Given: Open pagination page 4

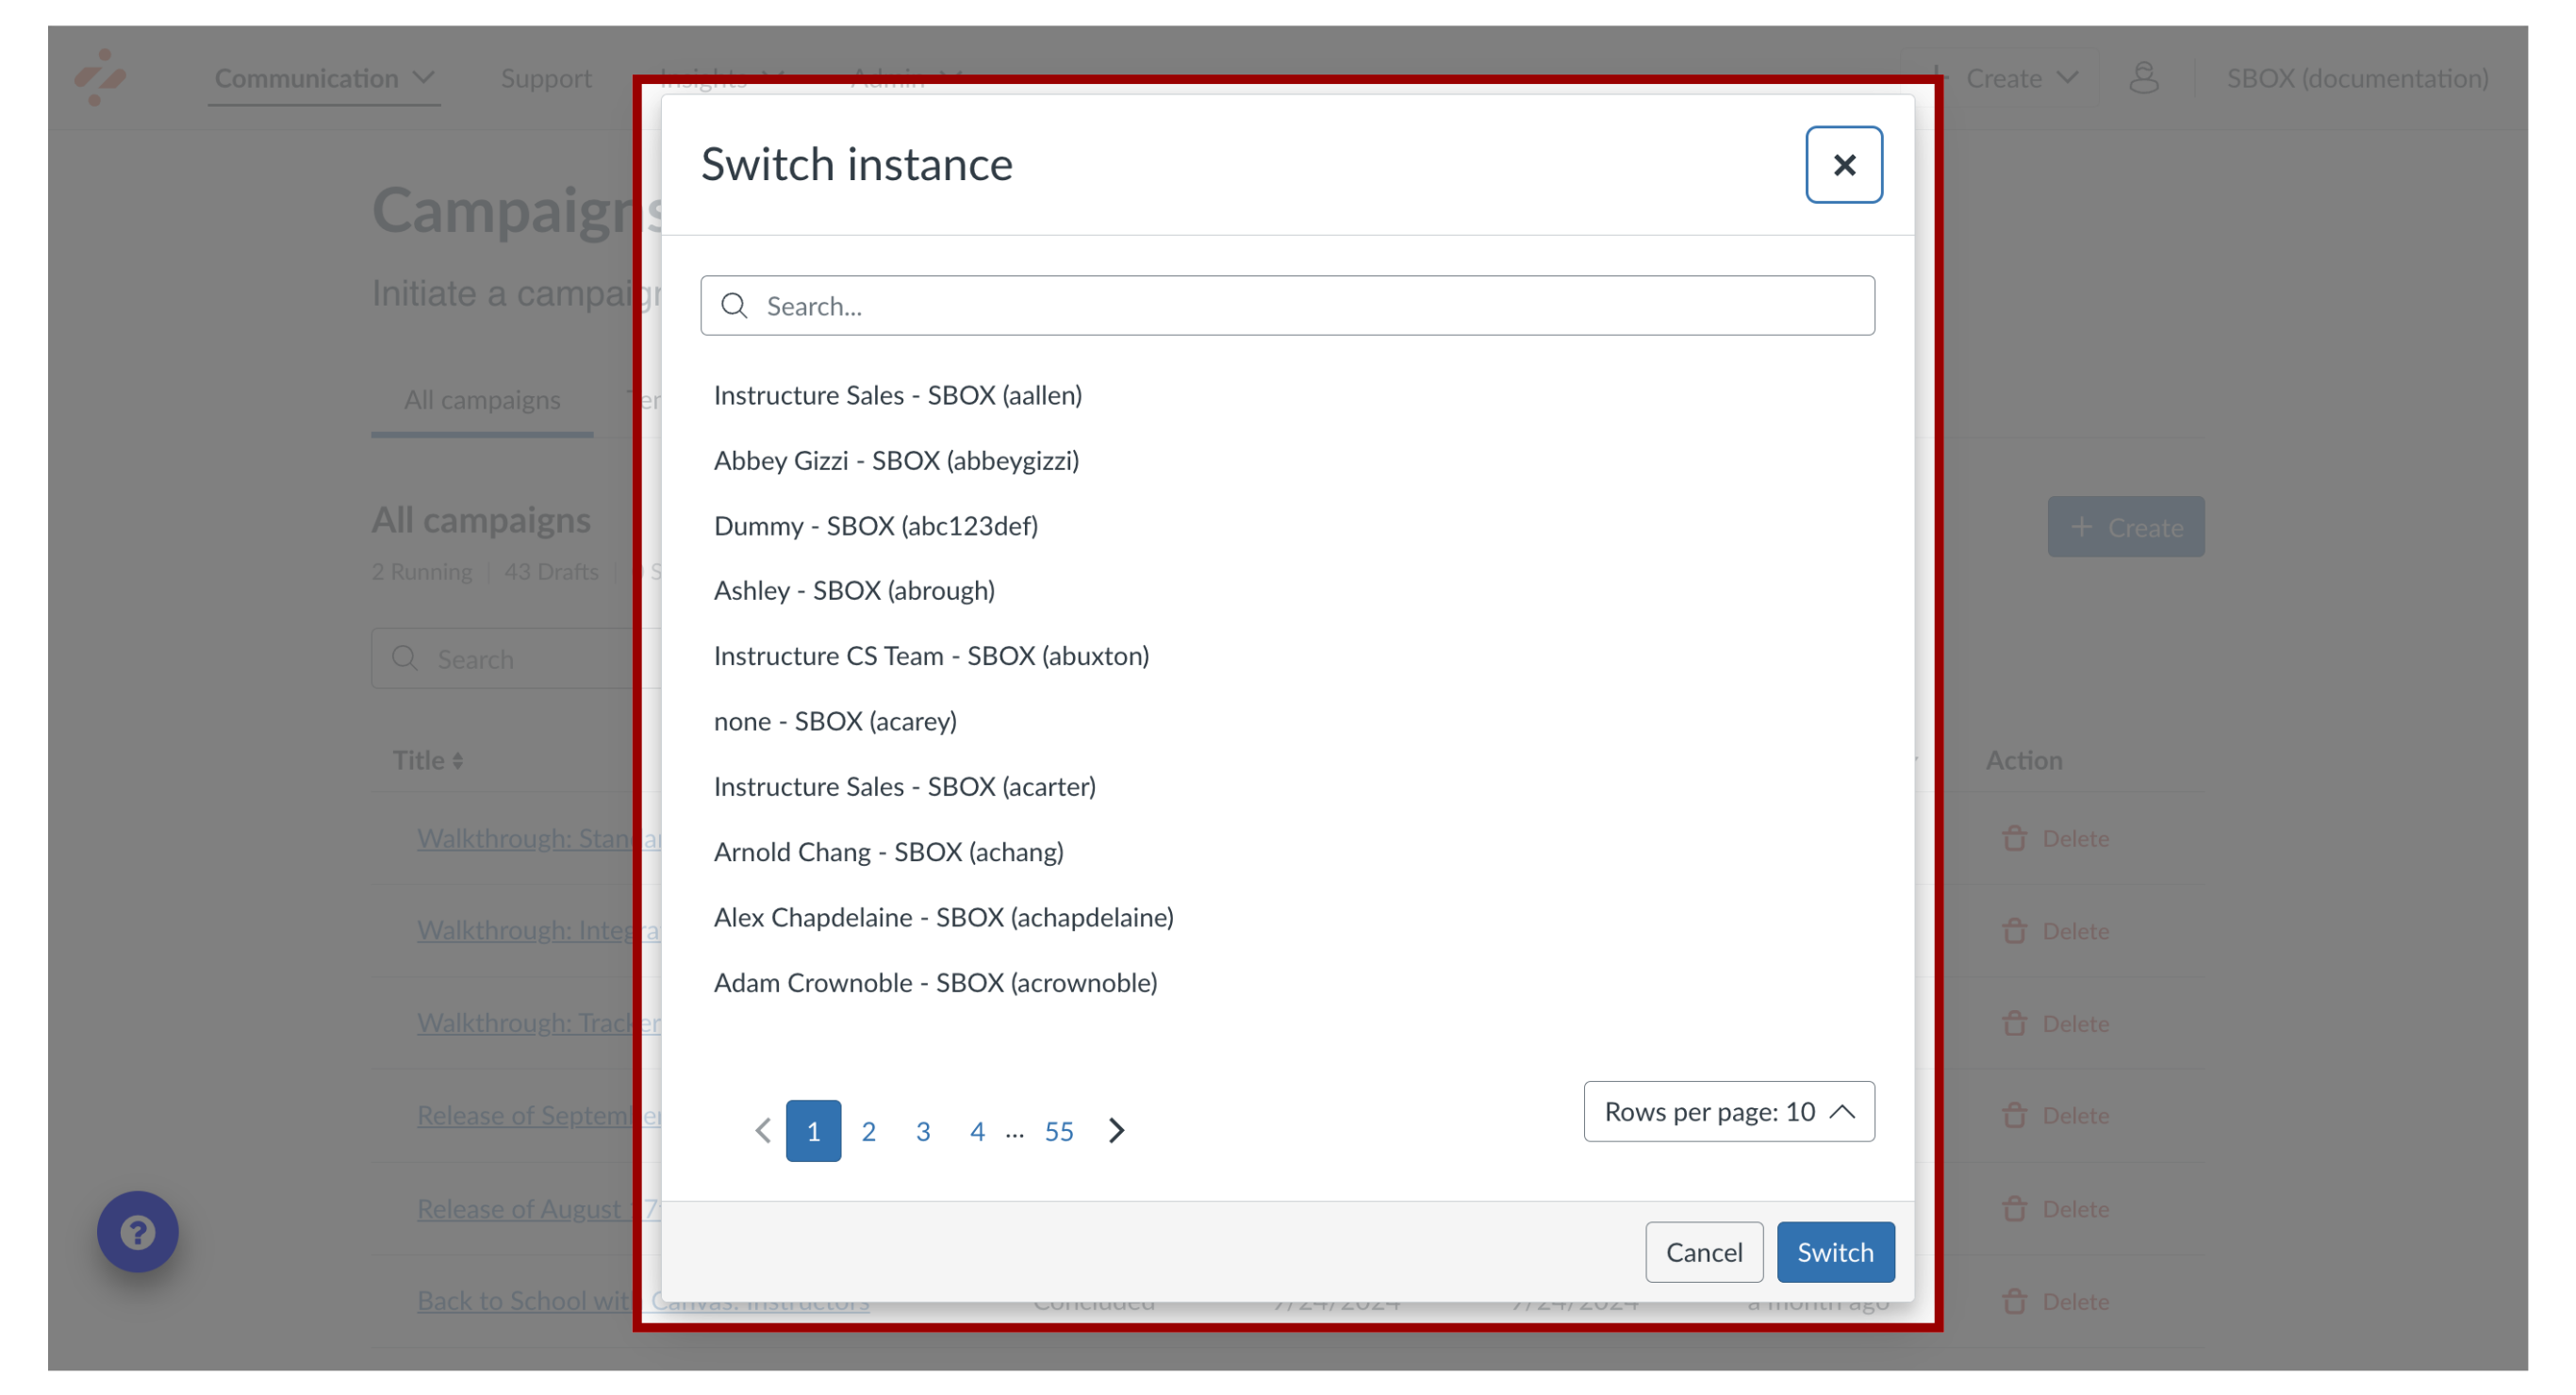Looking at the screenshot, I should click(977, 1131).
